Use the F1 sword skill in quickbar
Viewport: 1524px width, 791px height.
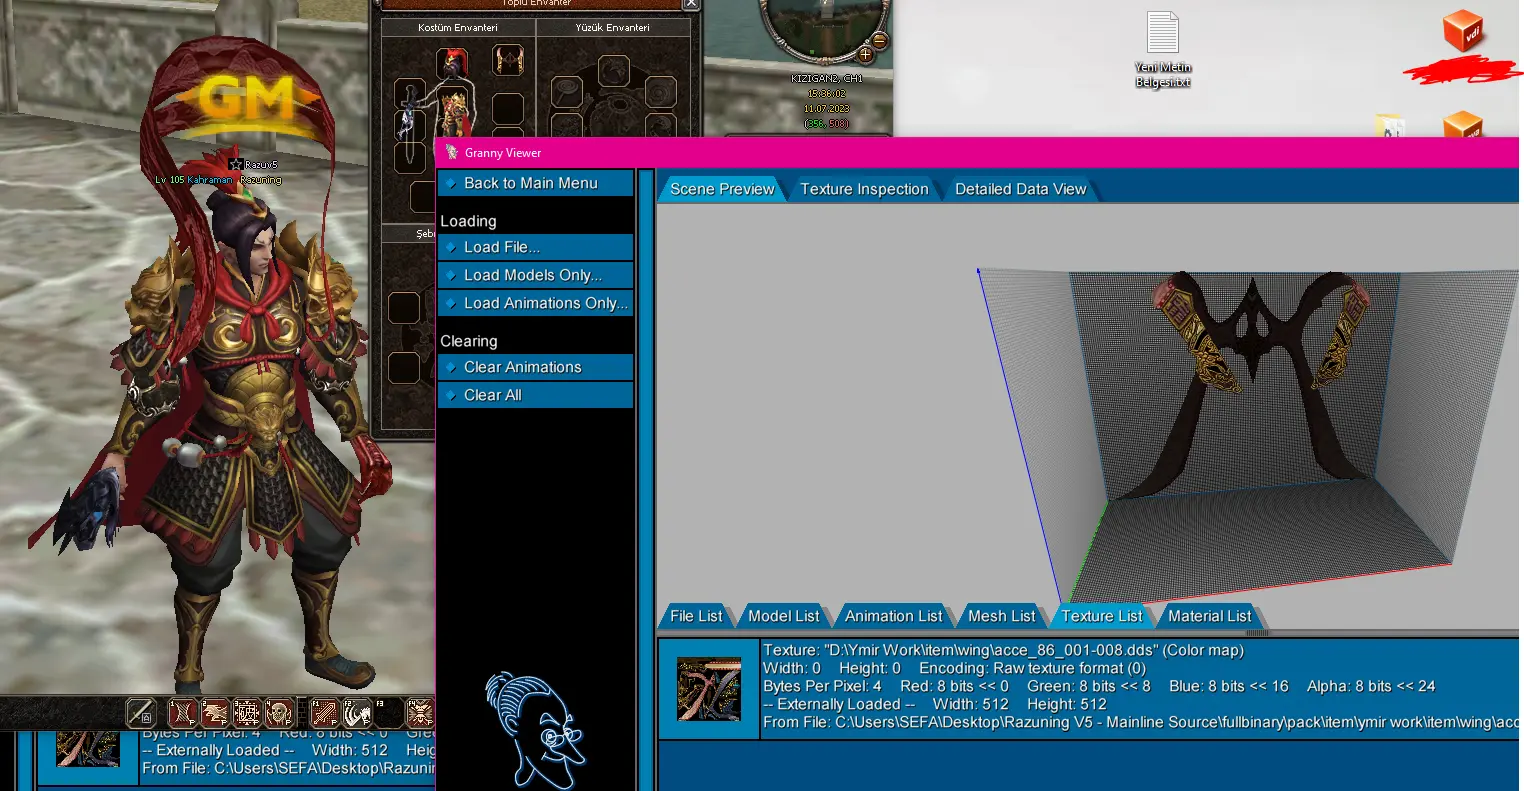tap(324, 713)
